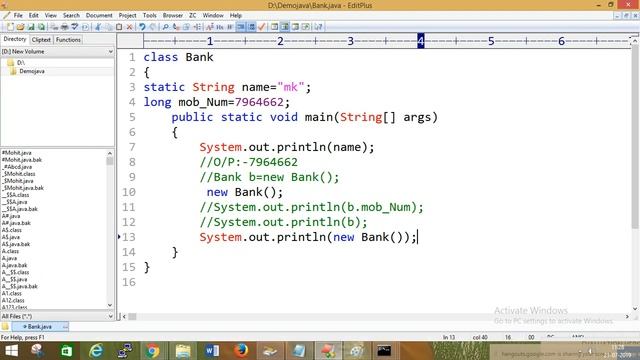Open the Project menu

point(127,16)
